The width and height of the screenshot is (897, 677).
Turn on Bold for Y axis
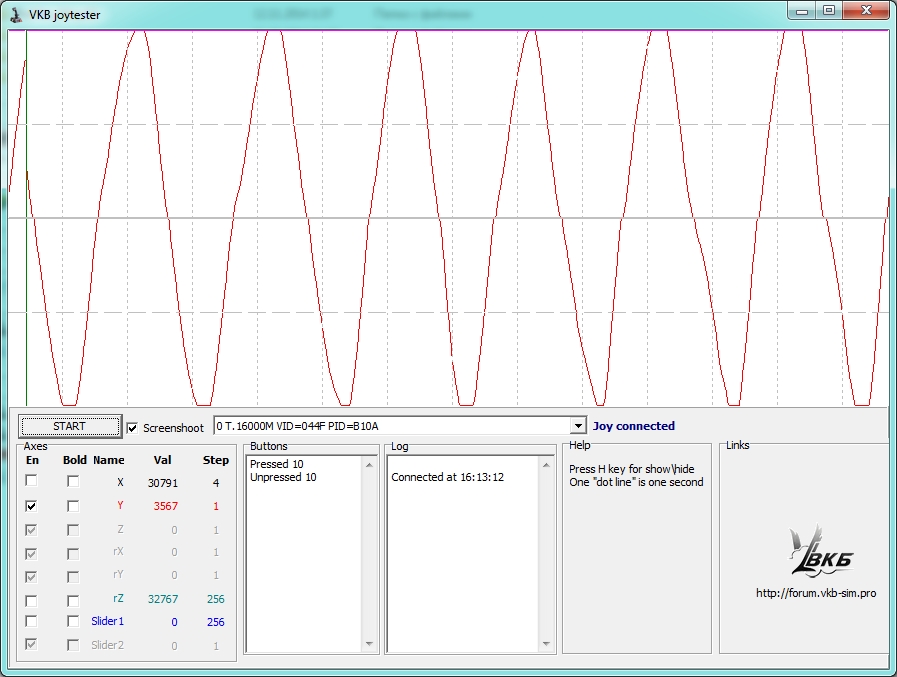(73, 506)
